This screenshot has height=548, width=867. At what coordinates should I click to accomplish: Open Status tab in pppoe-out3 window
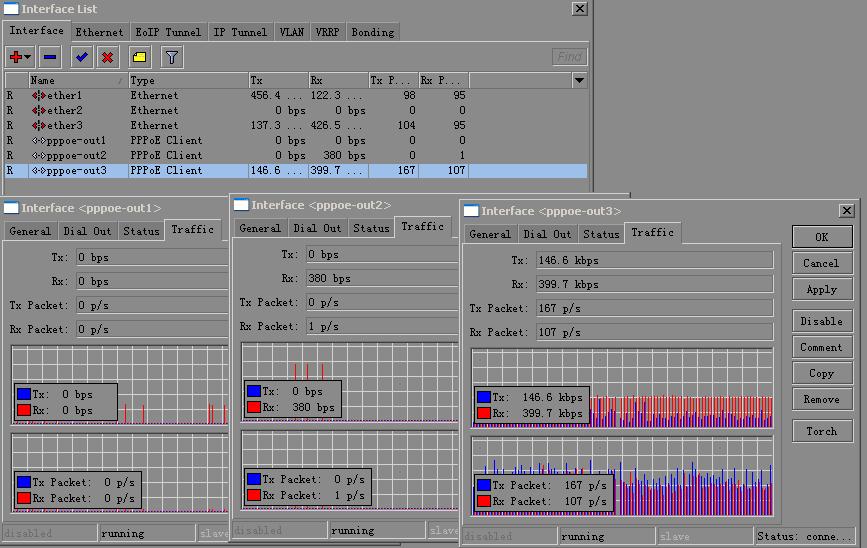coord(601,234)
